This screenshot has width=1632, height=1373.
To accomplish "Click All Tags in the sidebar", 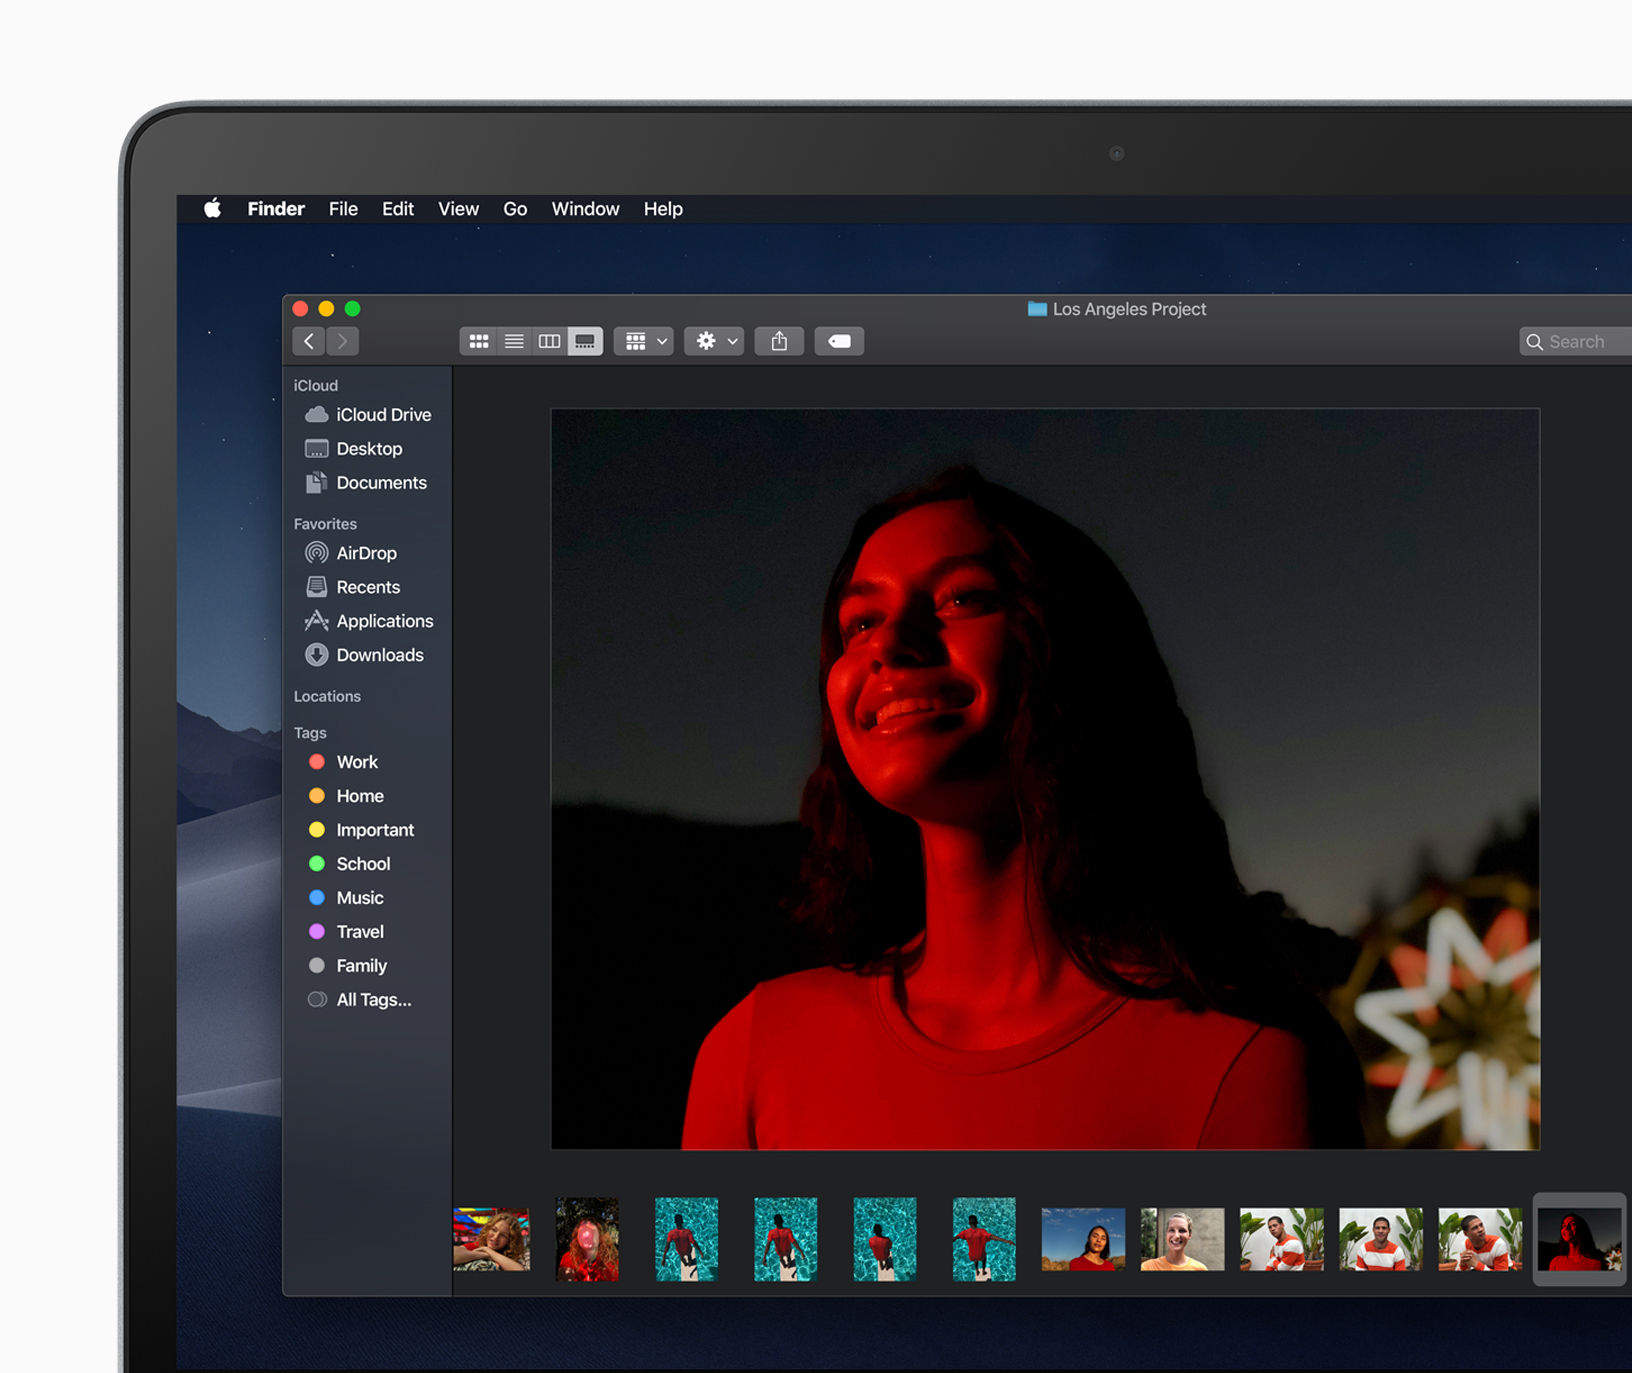I will click(x=373, y=999).
